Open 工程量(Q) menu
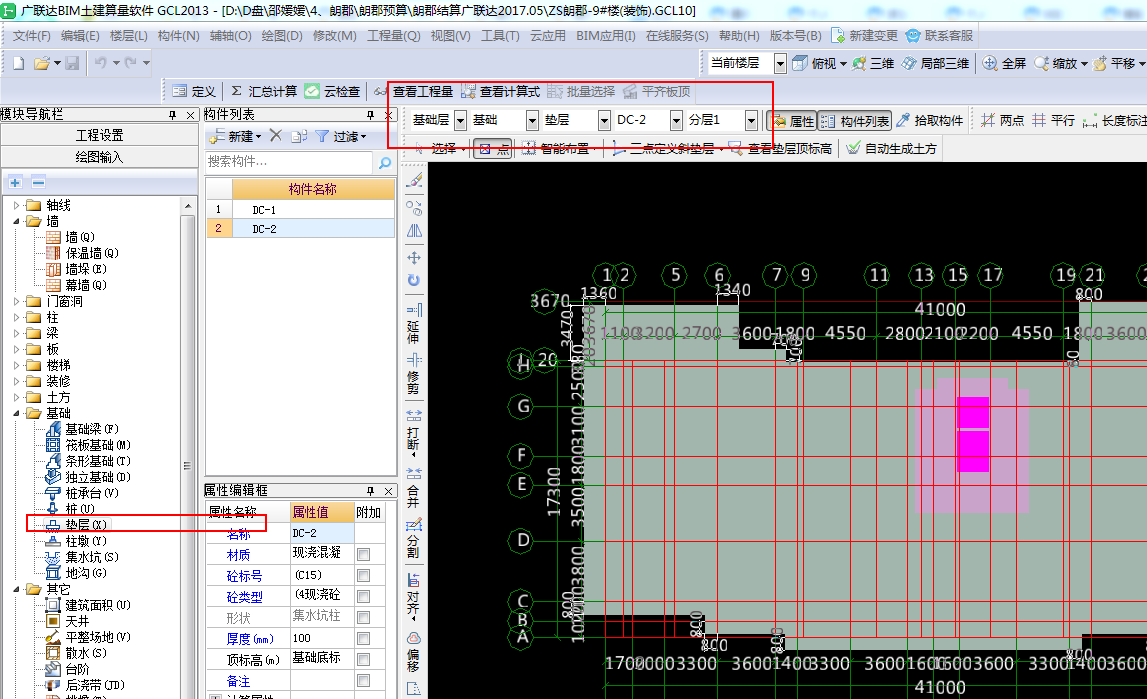This screenshot has height=699, width=1147. click(394, 36)
